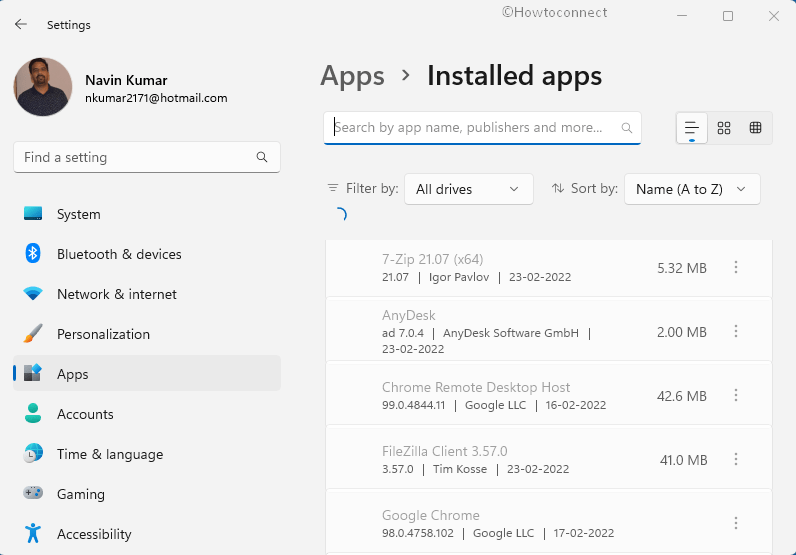Click the Gaming controller icon
This screenshot has width=796, height=555.
[x=33, y=493]
